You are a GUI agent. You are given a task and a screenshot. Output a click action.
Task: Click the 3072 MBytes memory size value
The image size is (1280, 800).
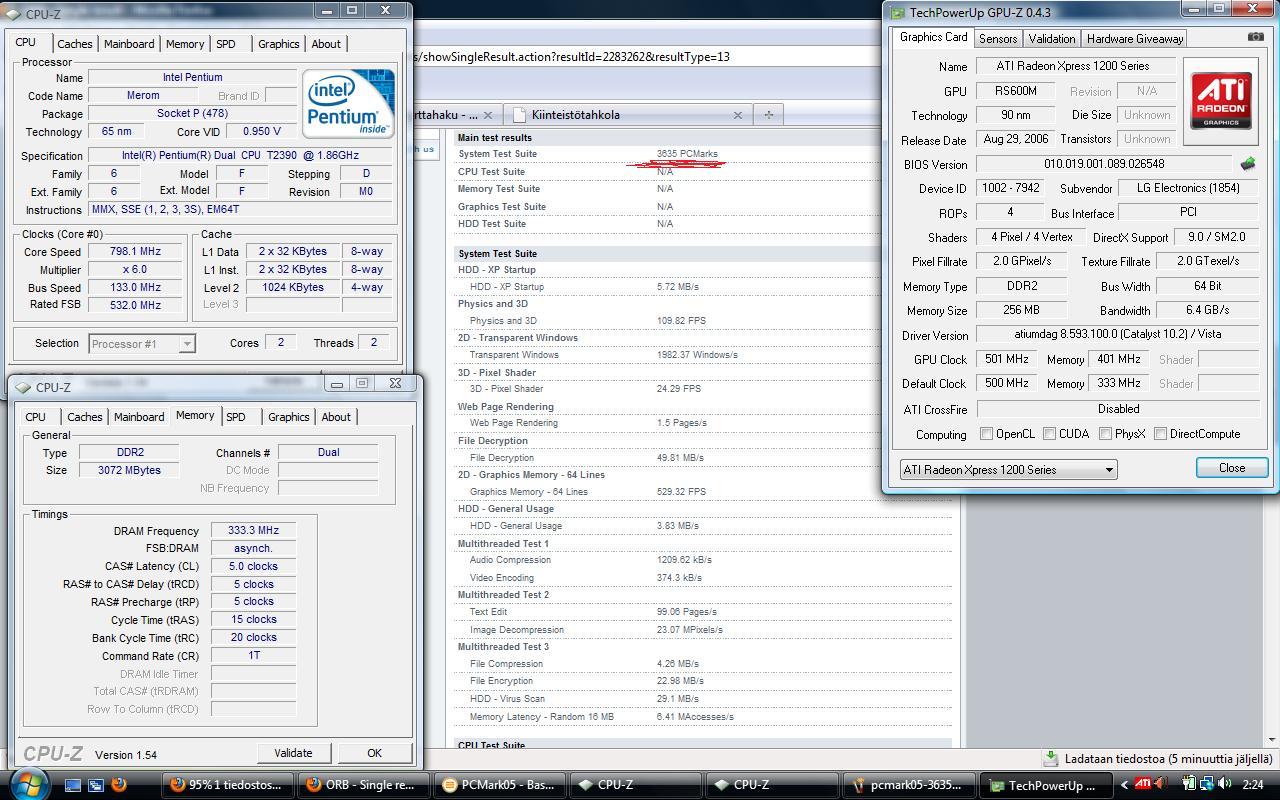pos(129,470)
